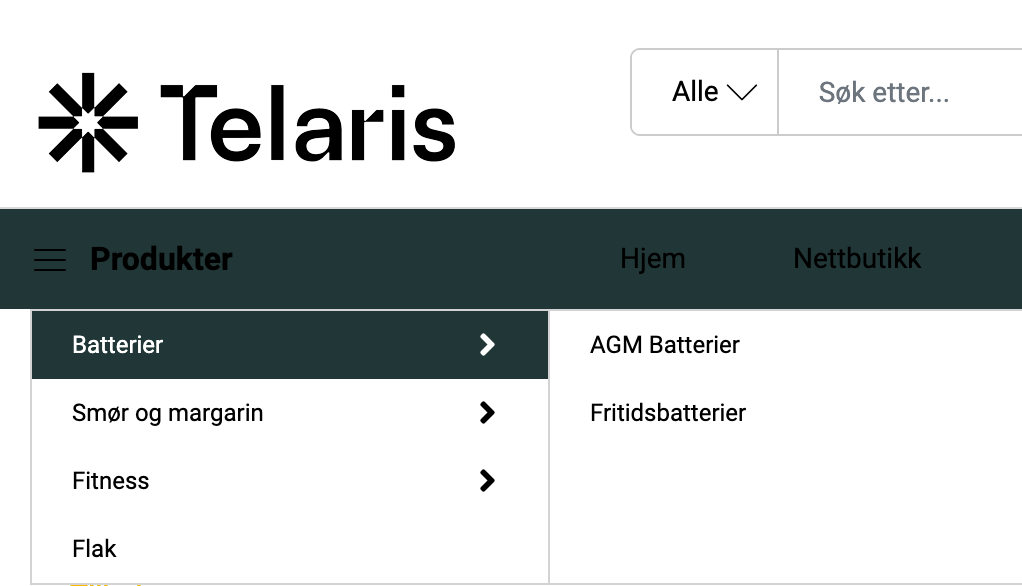This screenshot has height=586, width=1022.
Task: Open the Nettbutikk page
Action: coord(857,258)
